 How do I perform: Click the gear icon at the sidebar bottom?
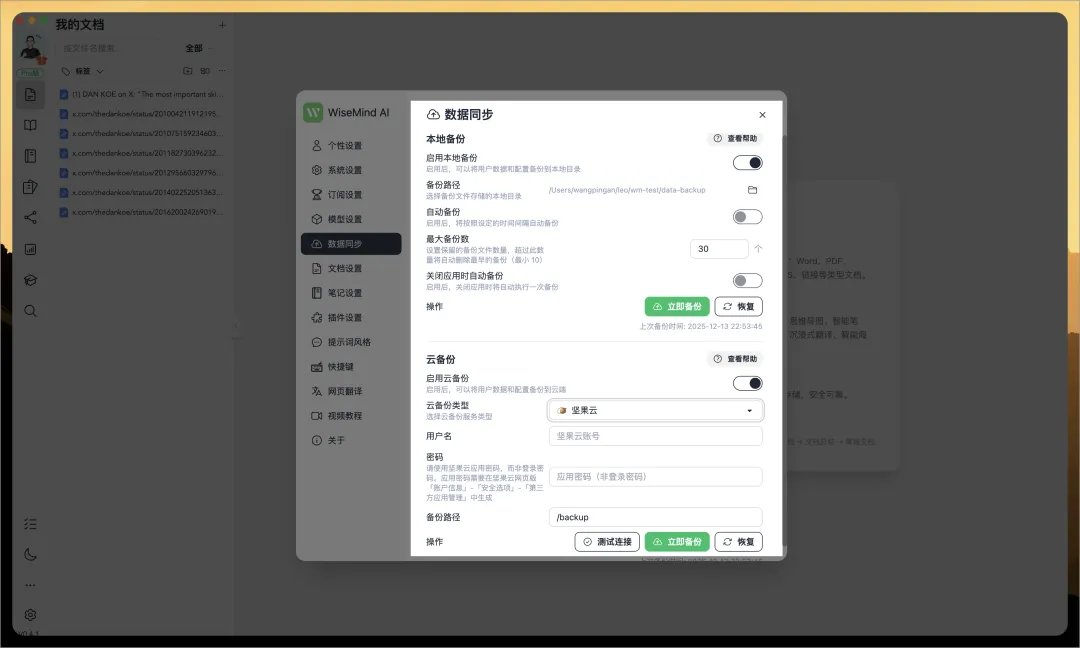(30, 615)
